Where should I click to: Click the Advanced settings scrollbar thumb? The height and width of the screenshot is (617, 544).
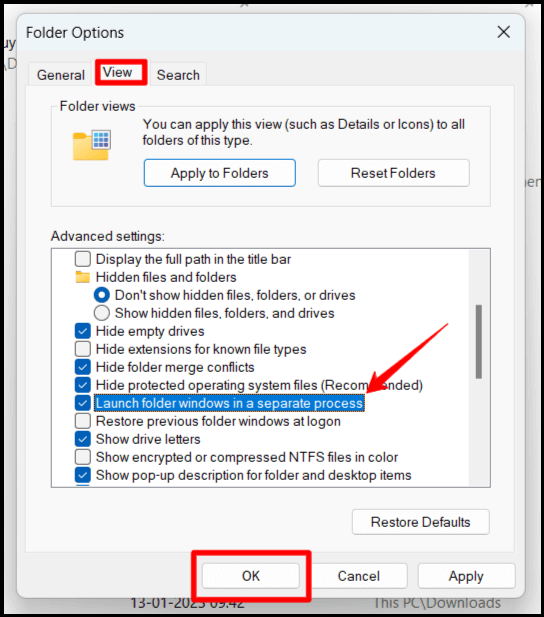479,342
